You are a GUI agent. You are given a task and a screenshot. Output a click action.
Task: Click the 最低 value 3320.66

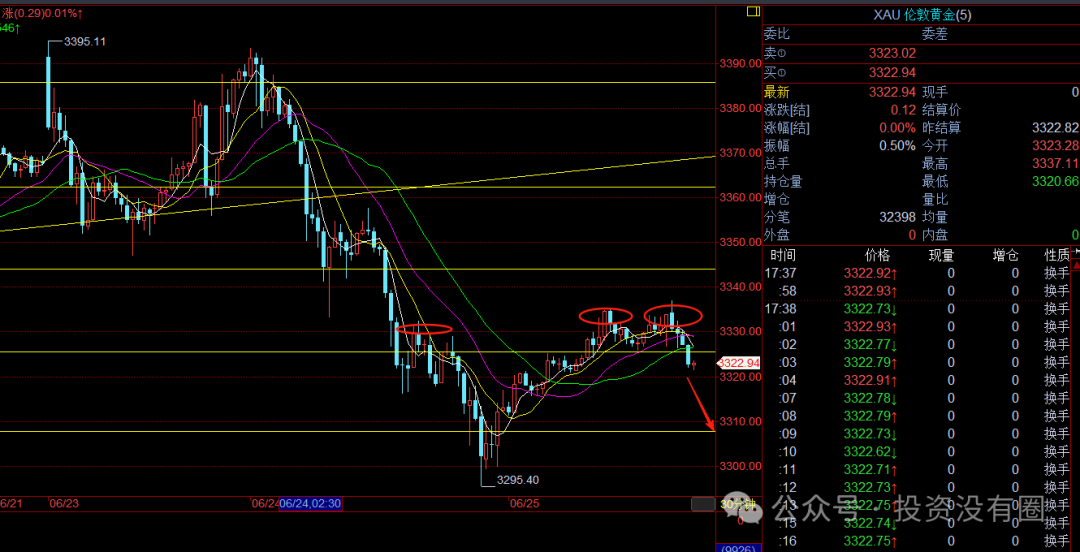click(1055, 181)
